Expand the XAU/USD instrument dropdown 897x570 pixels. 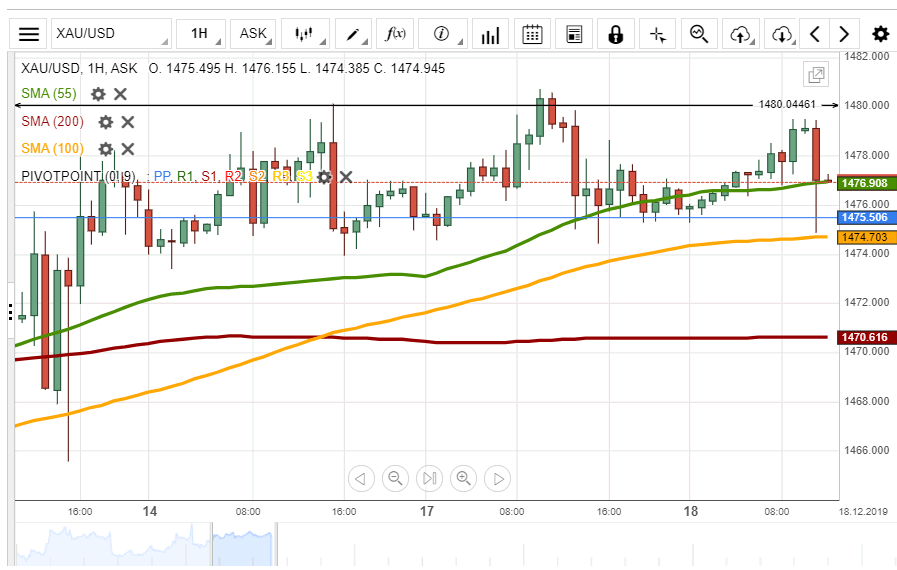[x=111, y=34]
